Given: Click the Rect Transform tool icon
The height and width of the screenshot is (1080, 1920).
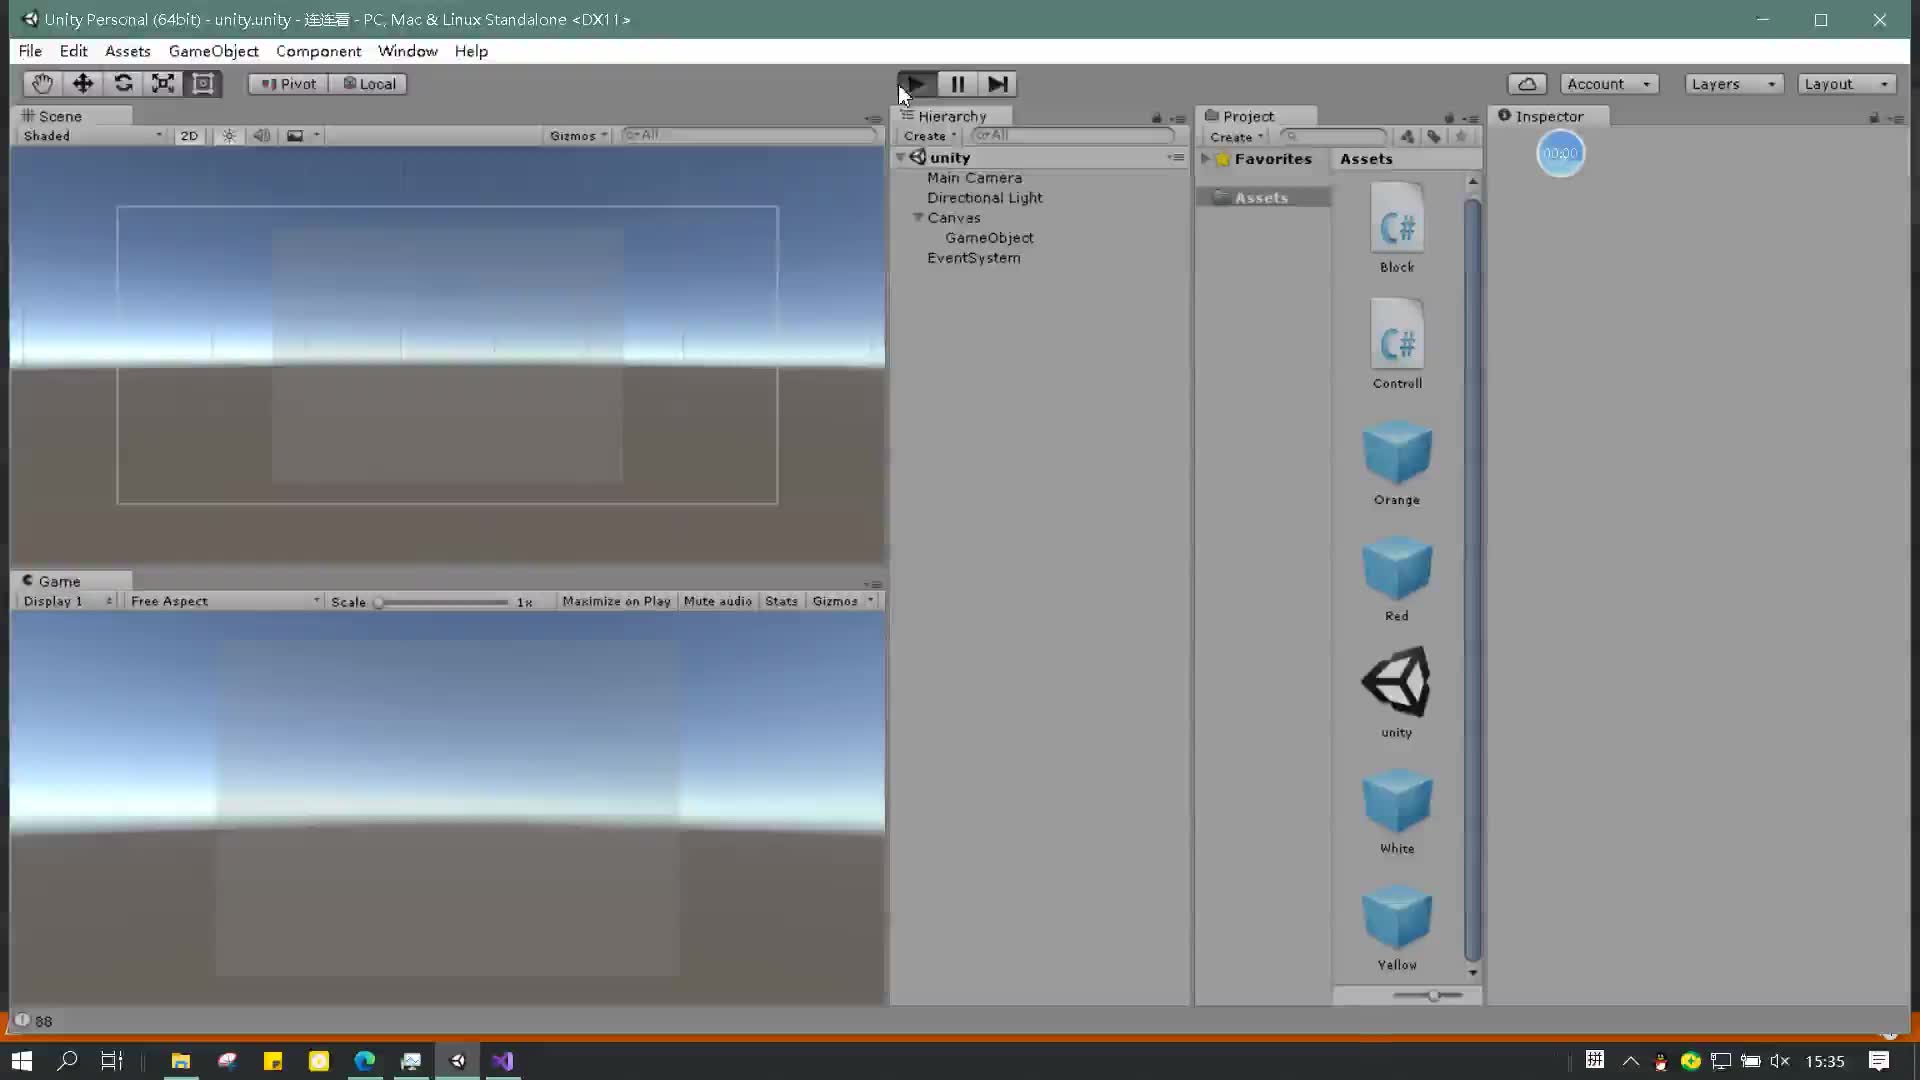Looking at the screenshot, I should pyautogui.click(x=203, y=83).
